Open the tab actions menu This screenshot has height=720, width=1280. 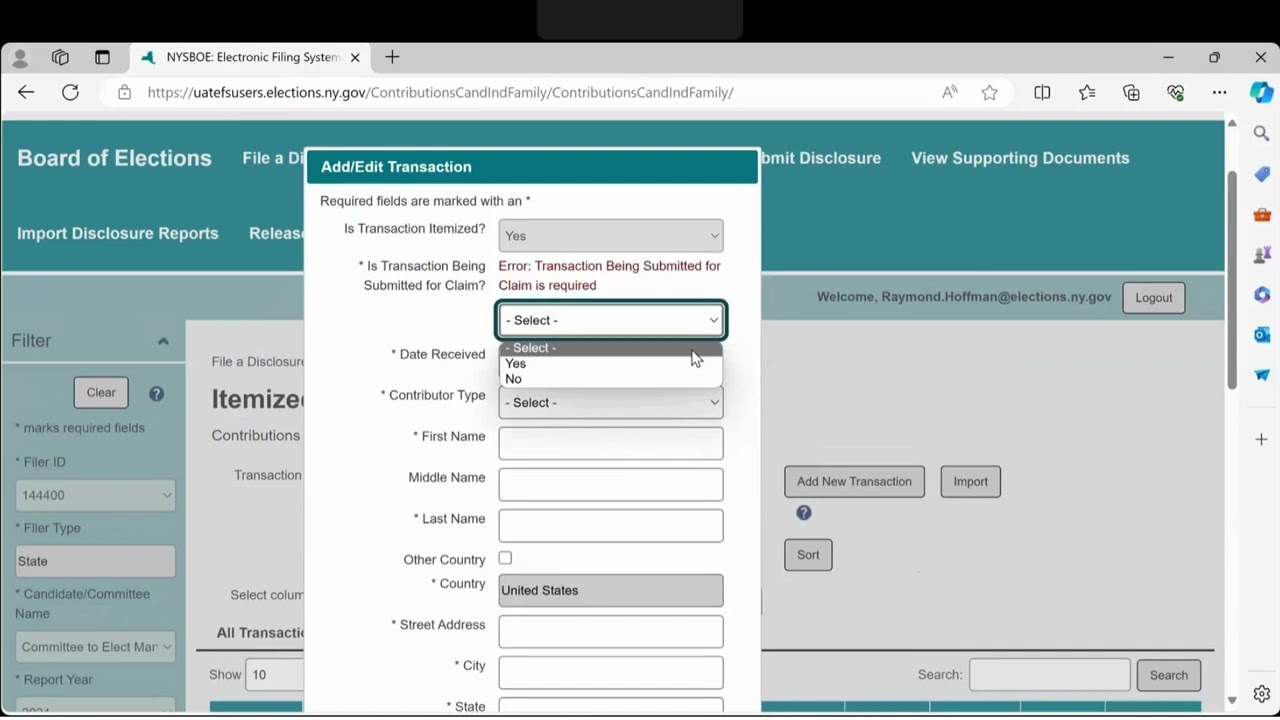tap(102, 58)
